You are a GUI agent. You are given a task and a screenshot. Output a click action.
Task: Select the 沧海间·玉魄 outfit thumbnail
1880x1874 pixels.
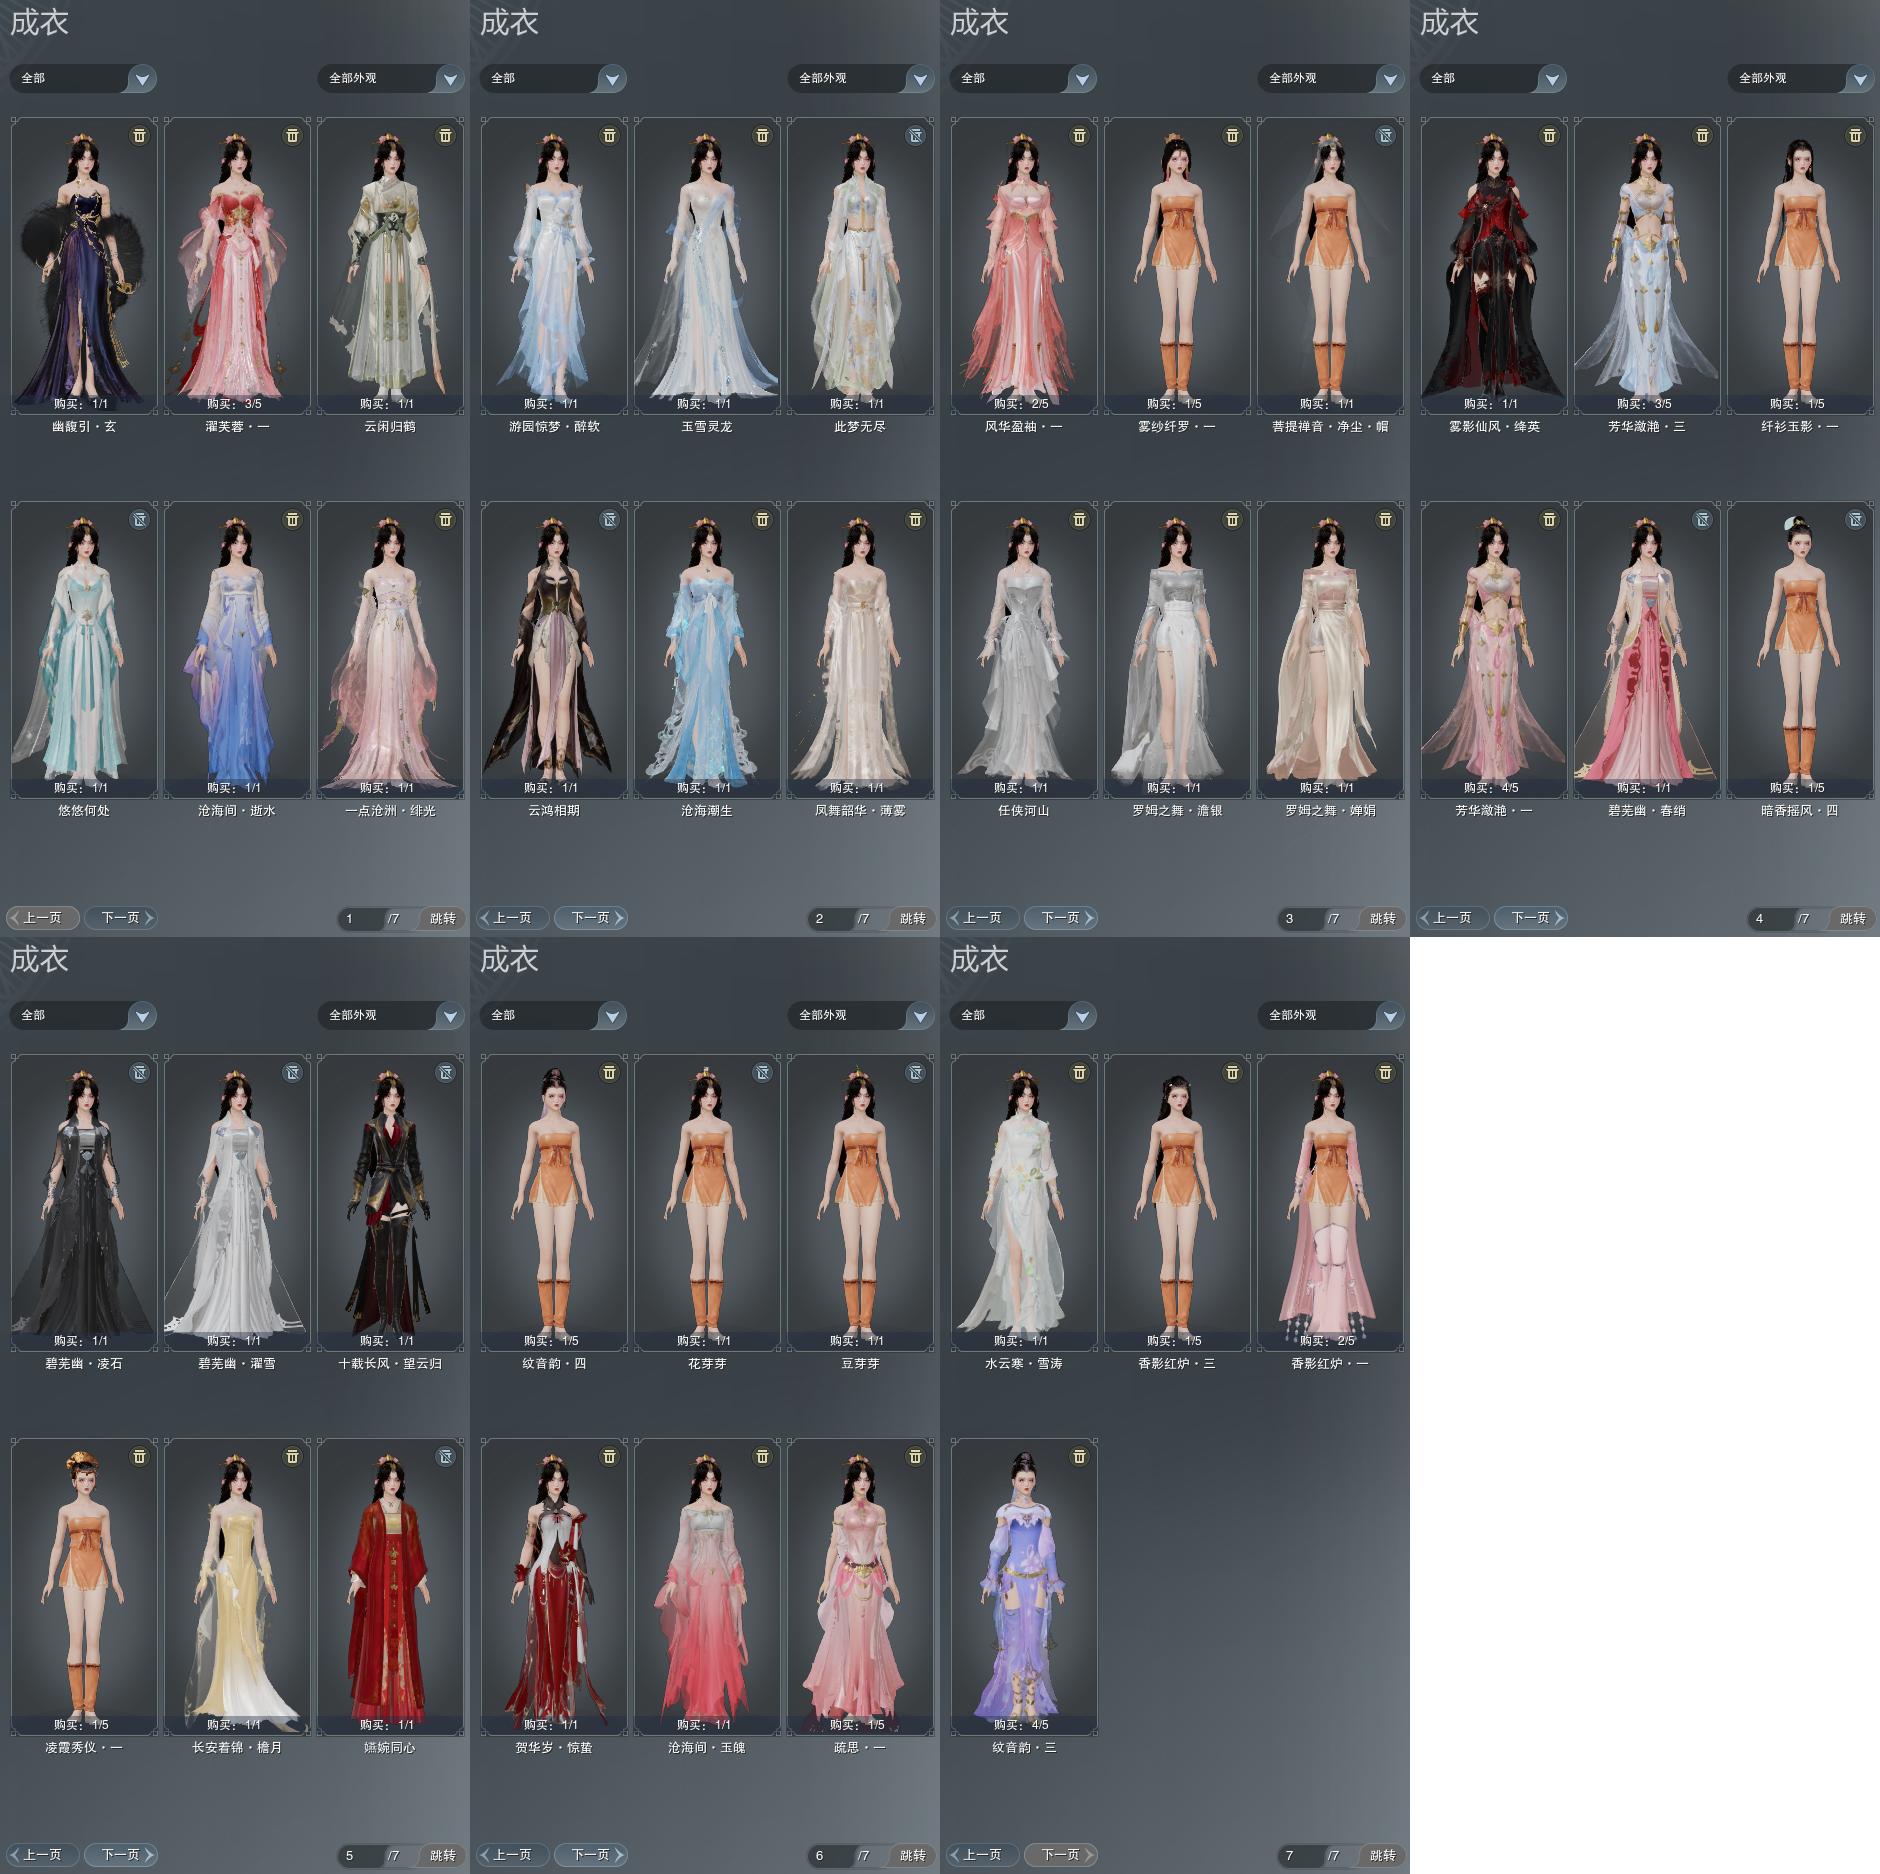click(x=707, y=1586)
